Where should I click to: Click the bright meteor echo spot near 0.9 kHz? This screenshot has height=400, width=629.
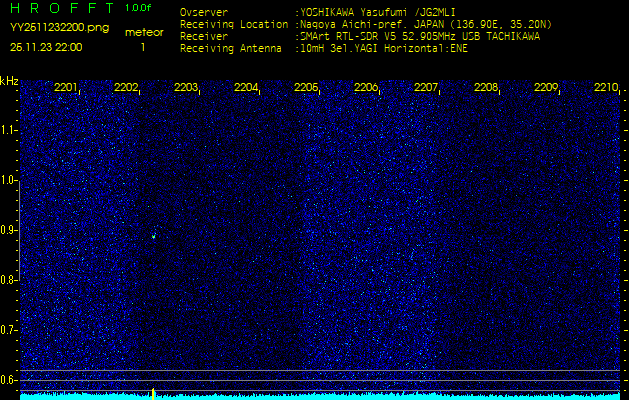click(x=154, y=236)
